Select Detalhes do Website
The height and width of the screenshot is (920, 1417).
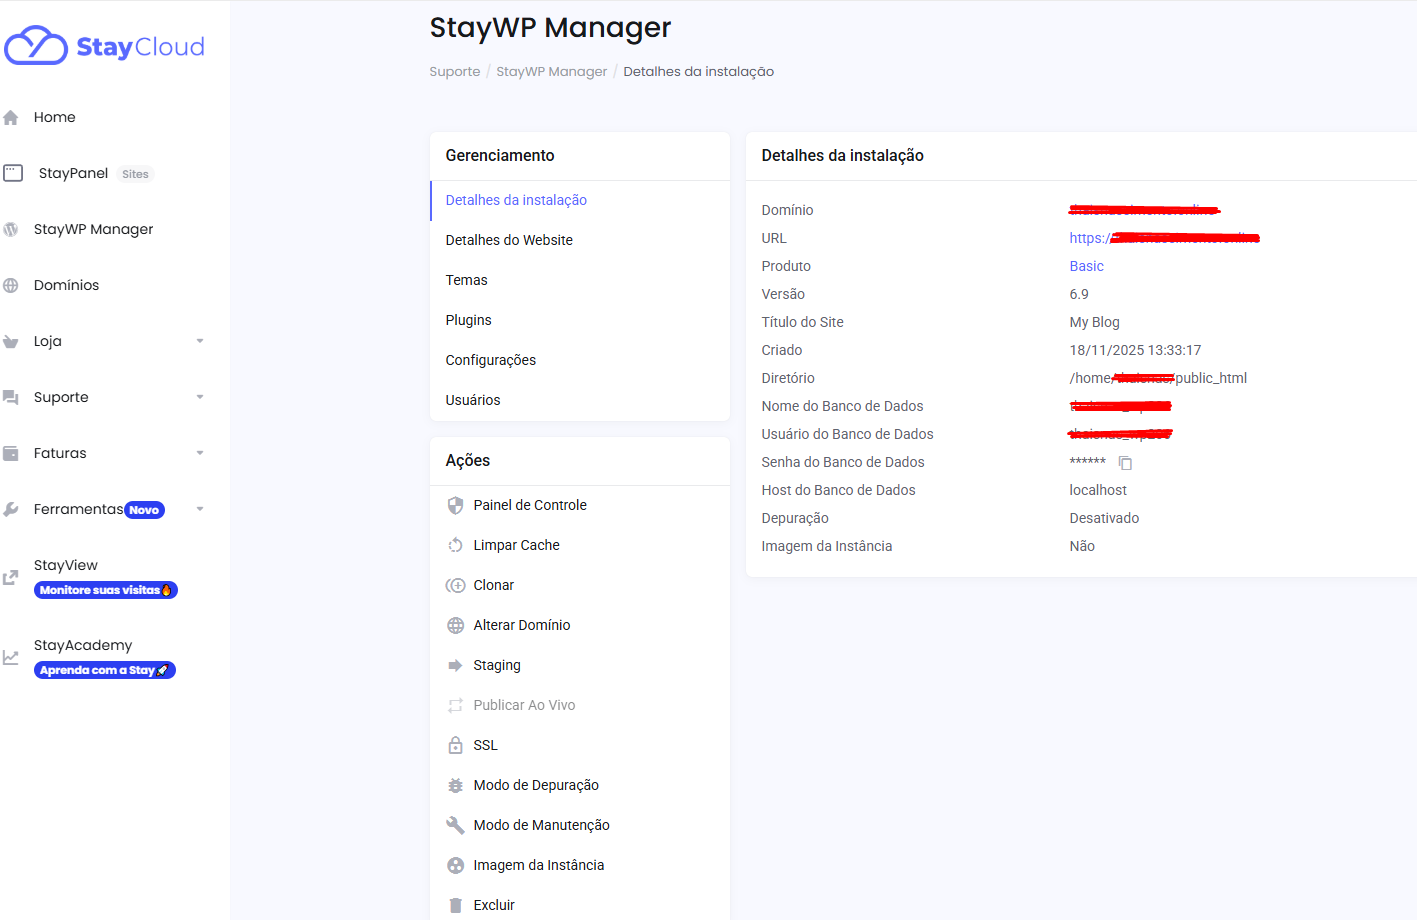(509, 240)
